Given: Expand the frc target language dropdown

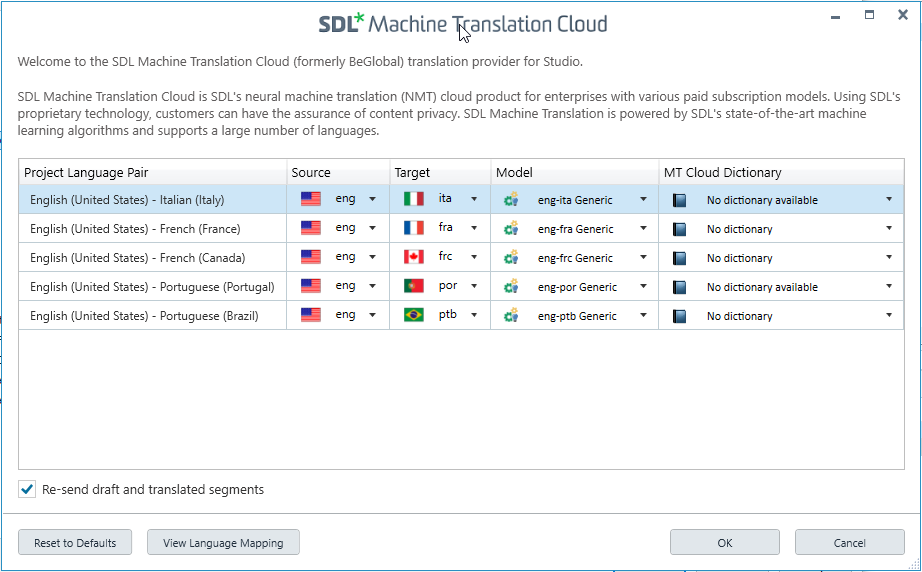Looking at the screenshot, I should point(474,257).
